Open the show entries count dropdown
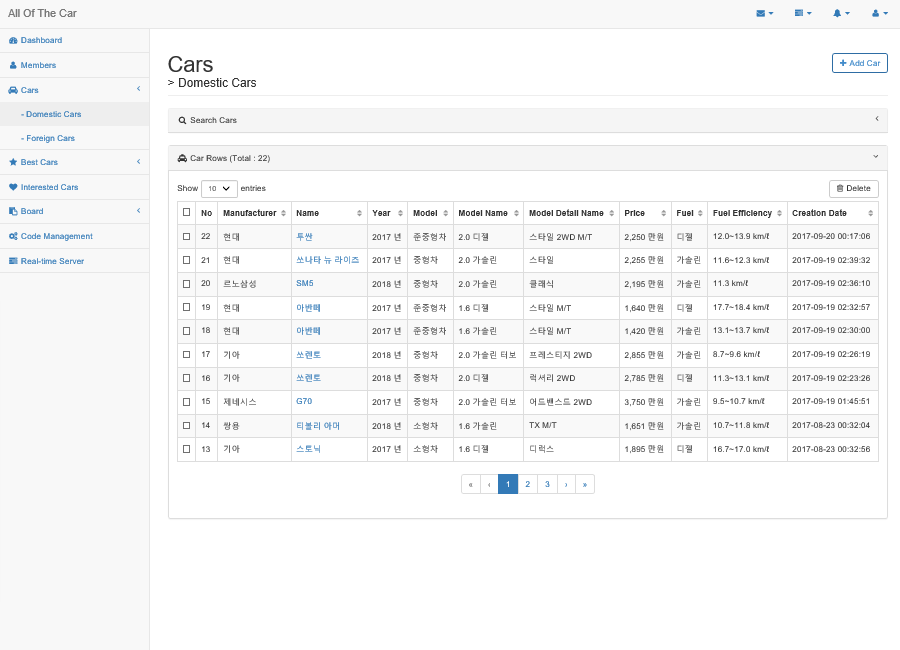900x650 pixels. tap(219, 188)
